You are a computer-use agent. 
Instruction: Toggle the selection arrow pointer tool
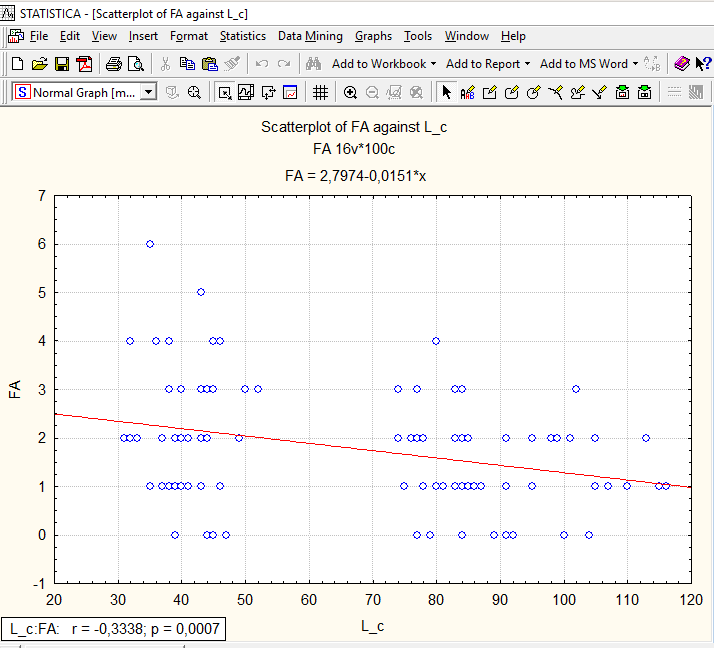click(446, 93)
